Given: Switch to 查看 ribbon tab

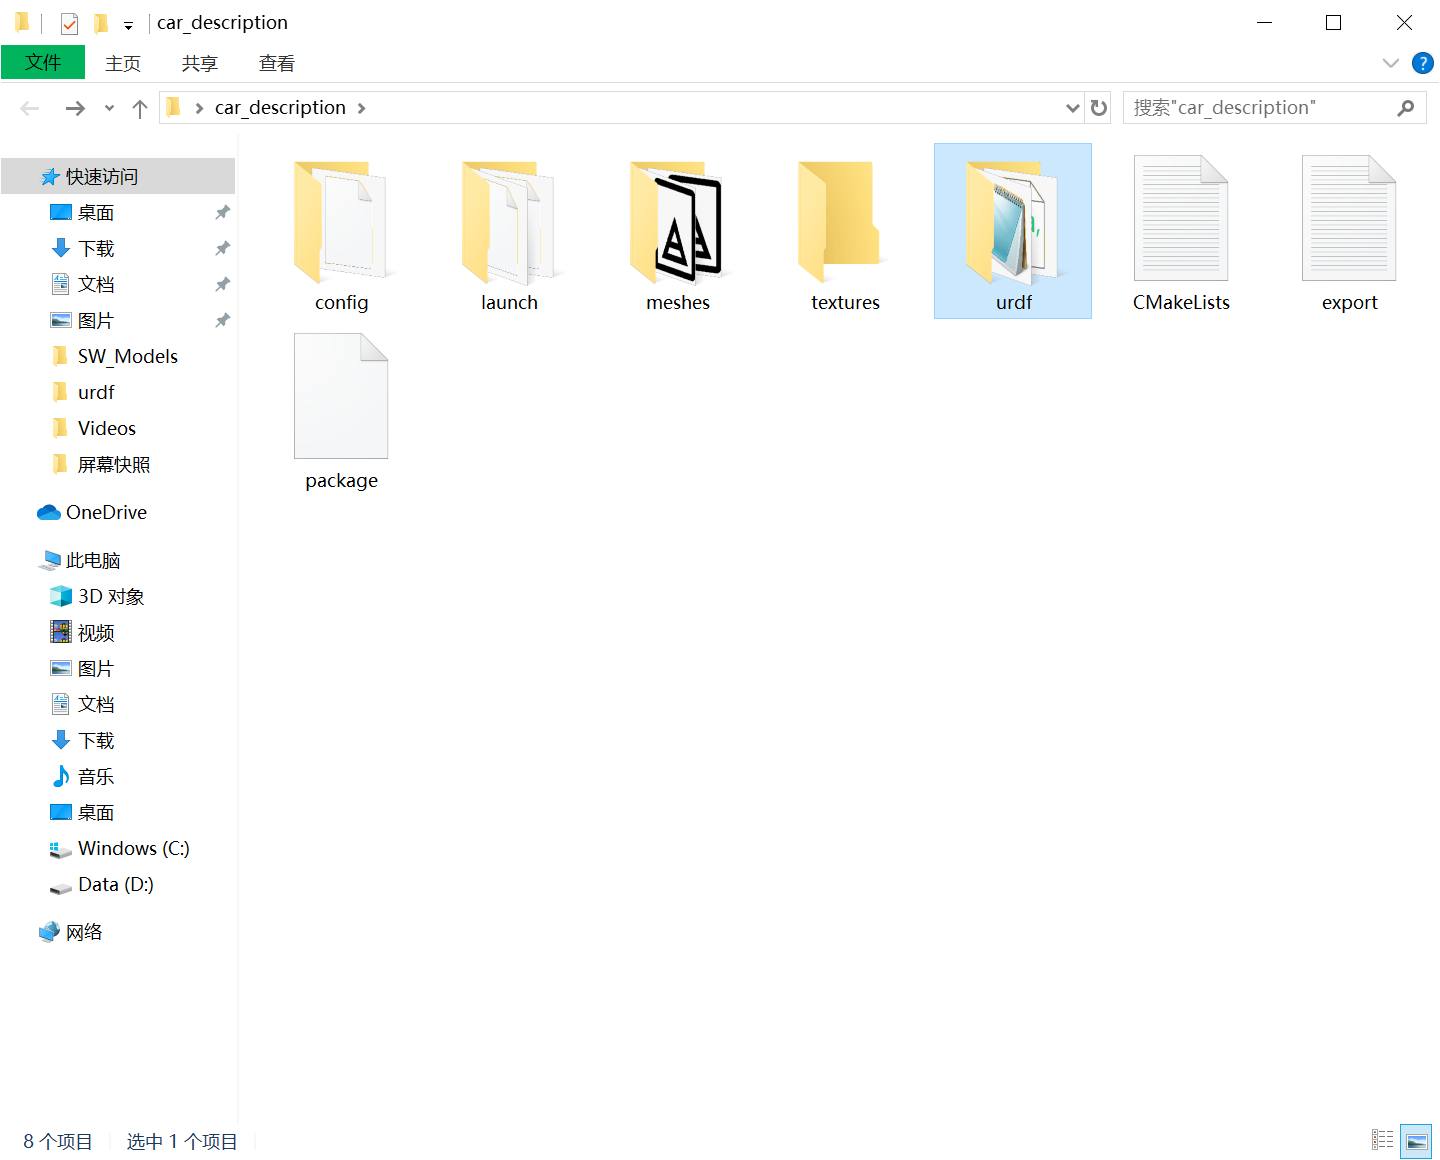Looking at the screenshot, I should click(x=277, y=63).
